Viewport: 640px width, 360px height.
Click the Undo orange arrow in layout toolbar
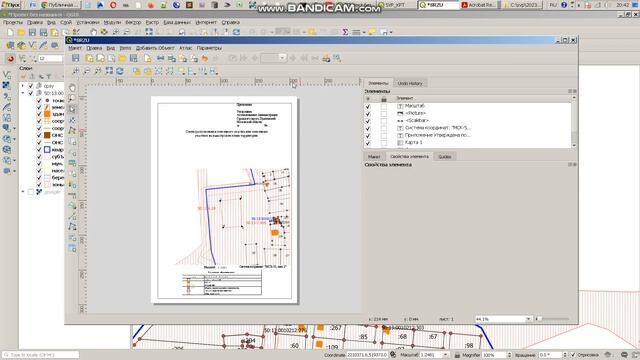(205, 58)
